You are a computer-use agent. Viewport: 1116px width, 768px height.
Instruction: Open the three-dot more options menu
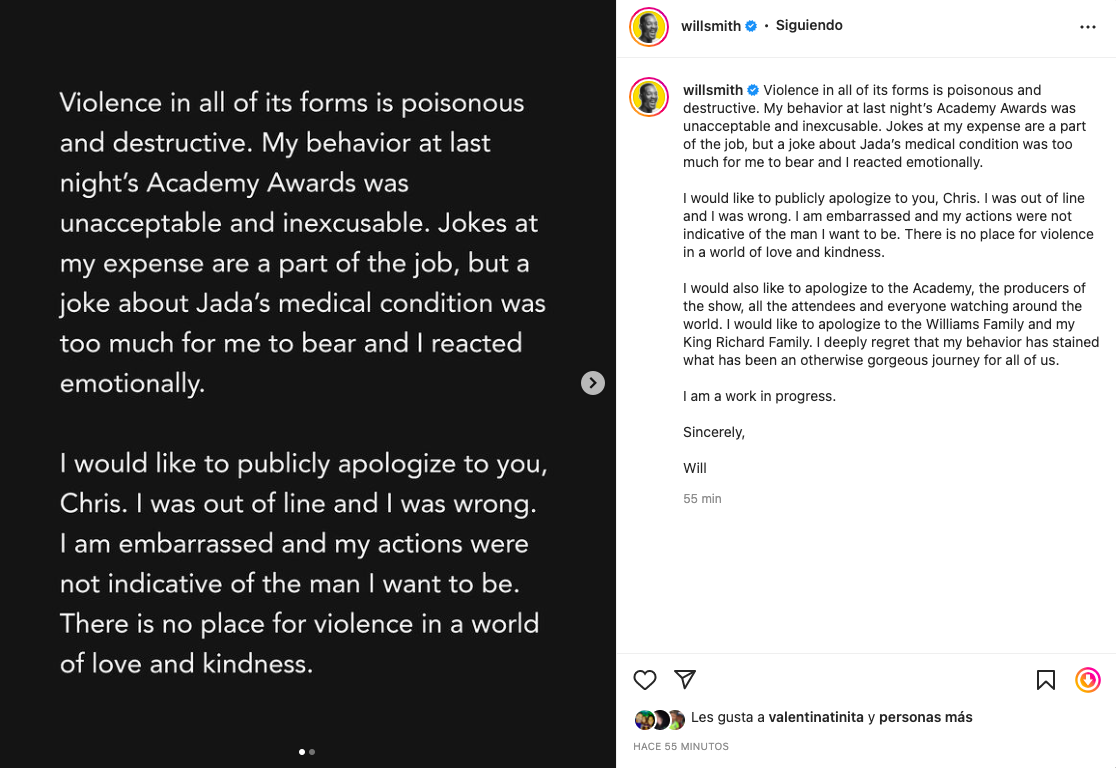pos(1088,27)
